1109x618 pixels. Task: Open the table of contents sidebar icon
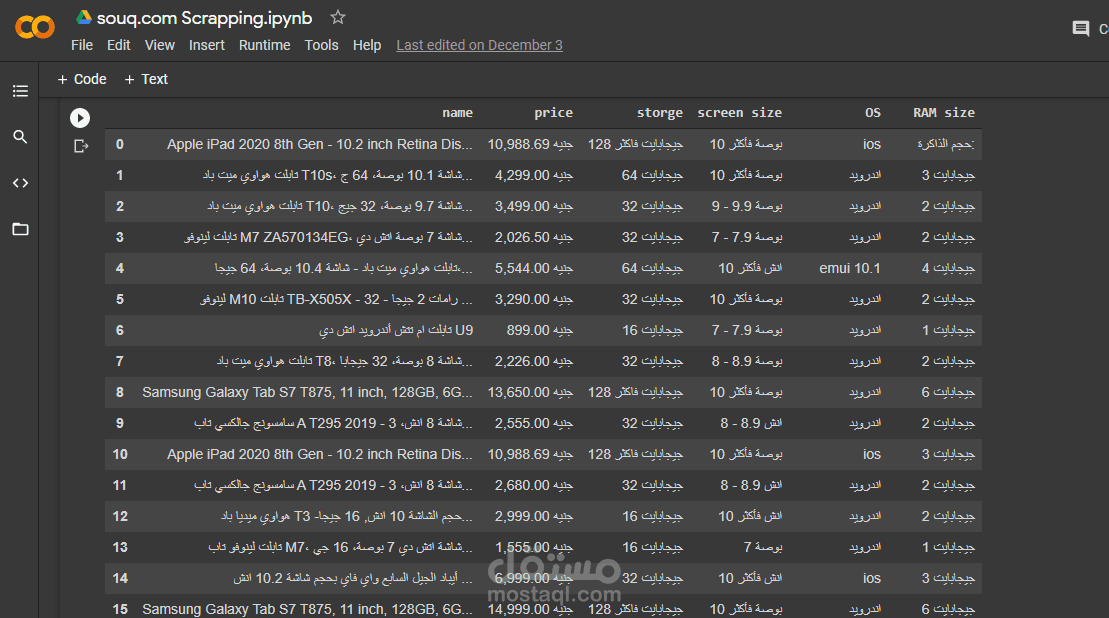(21, 91)
